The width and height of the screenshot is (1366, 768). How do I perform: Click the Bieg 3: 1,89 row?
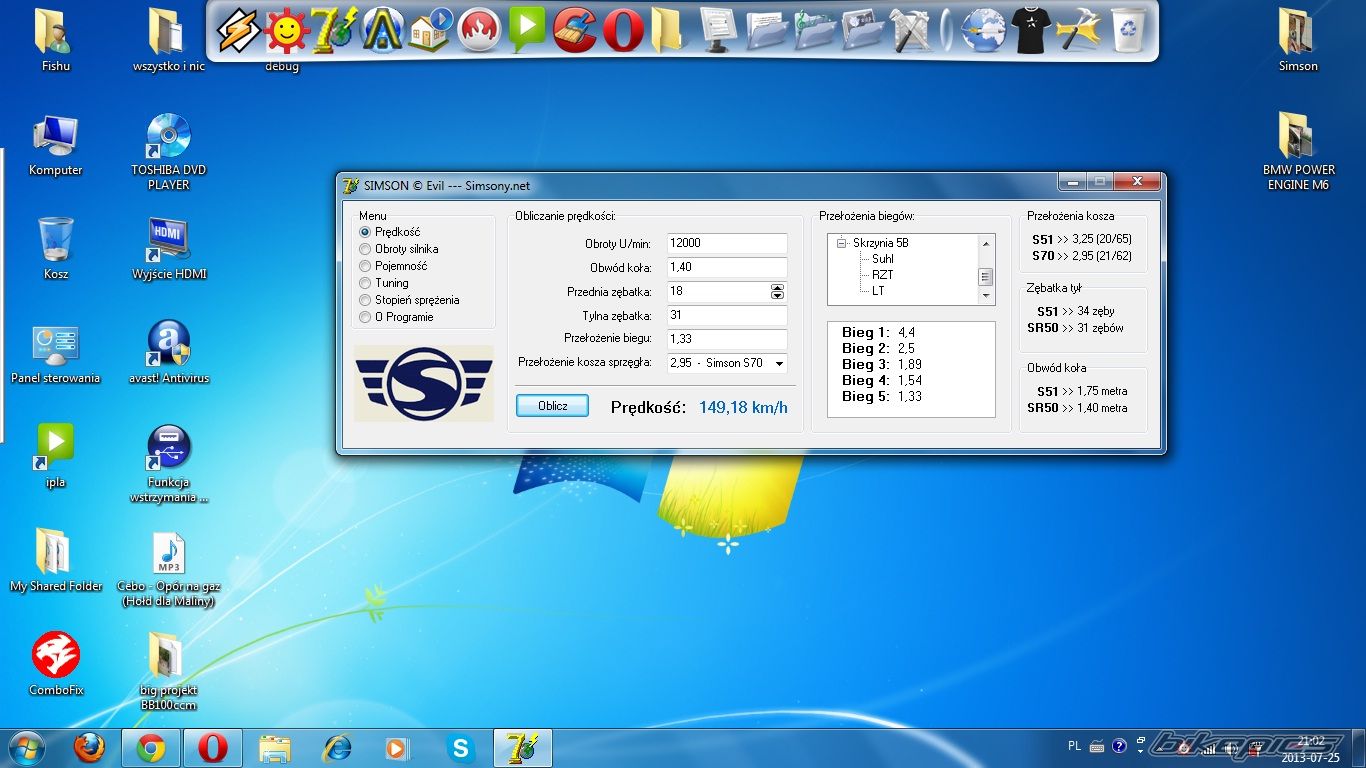pos(882,365)
